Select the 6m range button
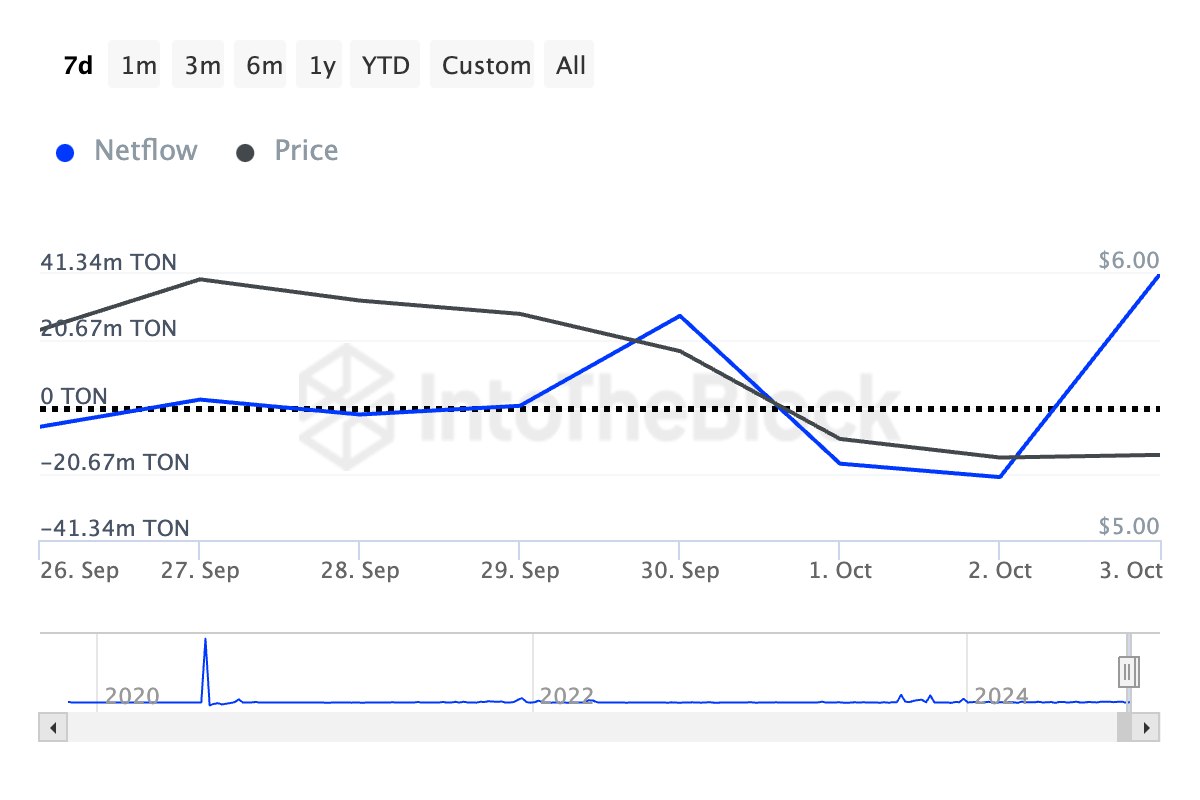Image resolution: width=1200 pixels, height=800 pixels. tap(264, 65)
